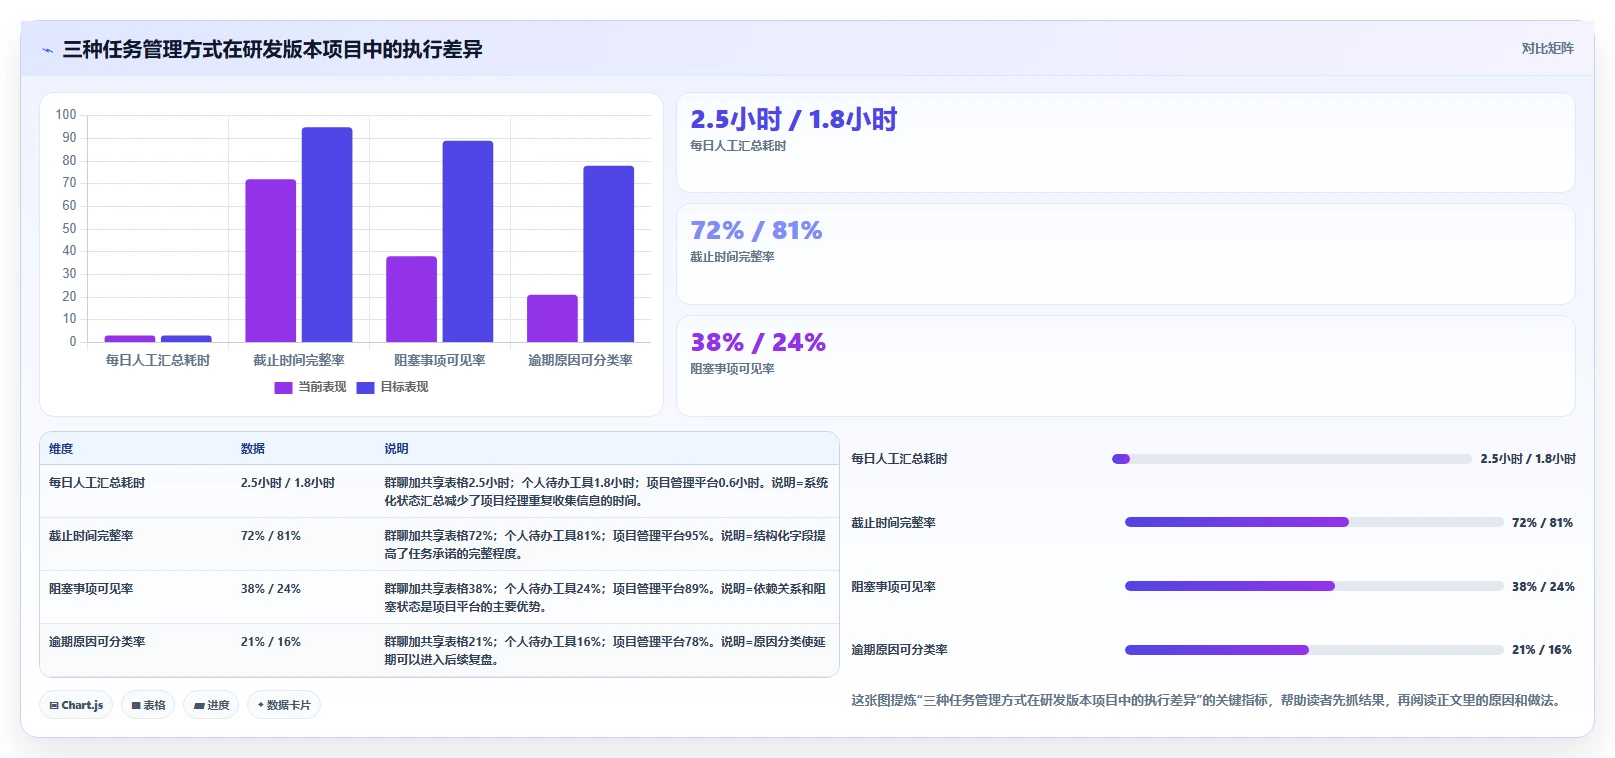Click the 进度 tag chip
Screen dimensions: 1615x758
211,705
